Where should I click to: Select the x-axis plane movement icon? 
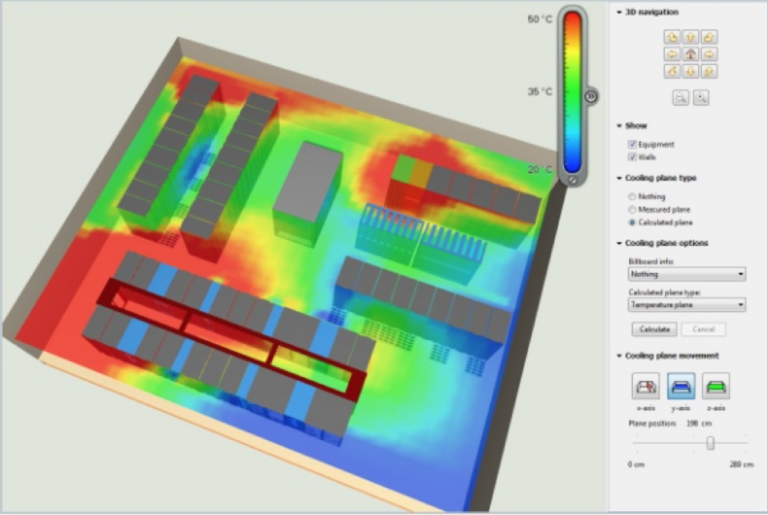(646, 387)
